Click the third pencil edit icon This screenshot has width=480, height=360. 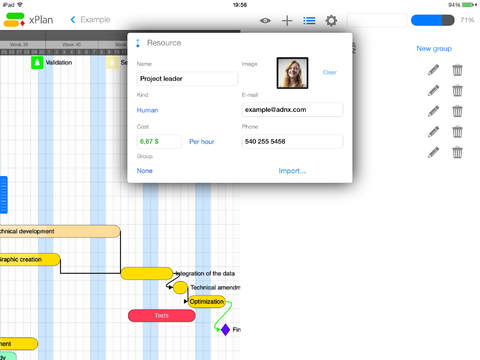(433, 111)
